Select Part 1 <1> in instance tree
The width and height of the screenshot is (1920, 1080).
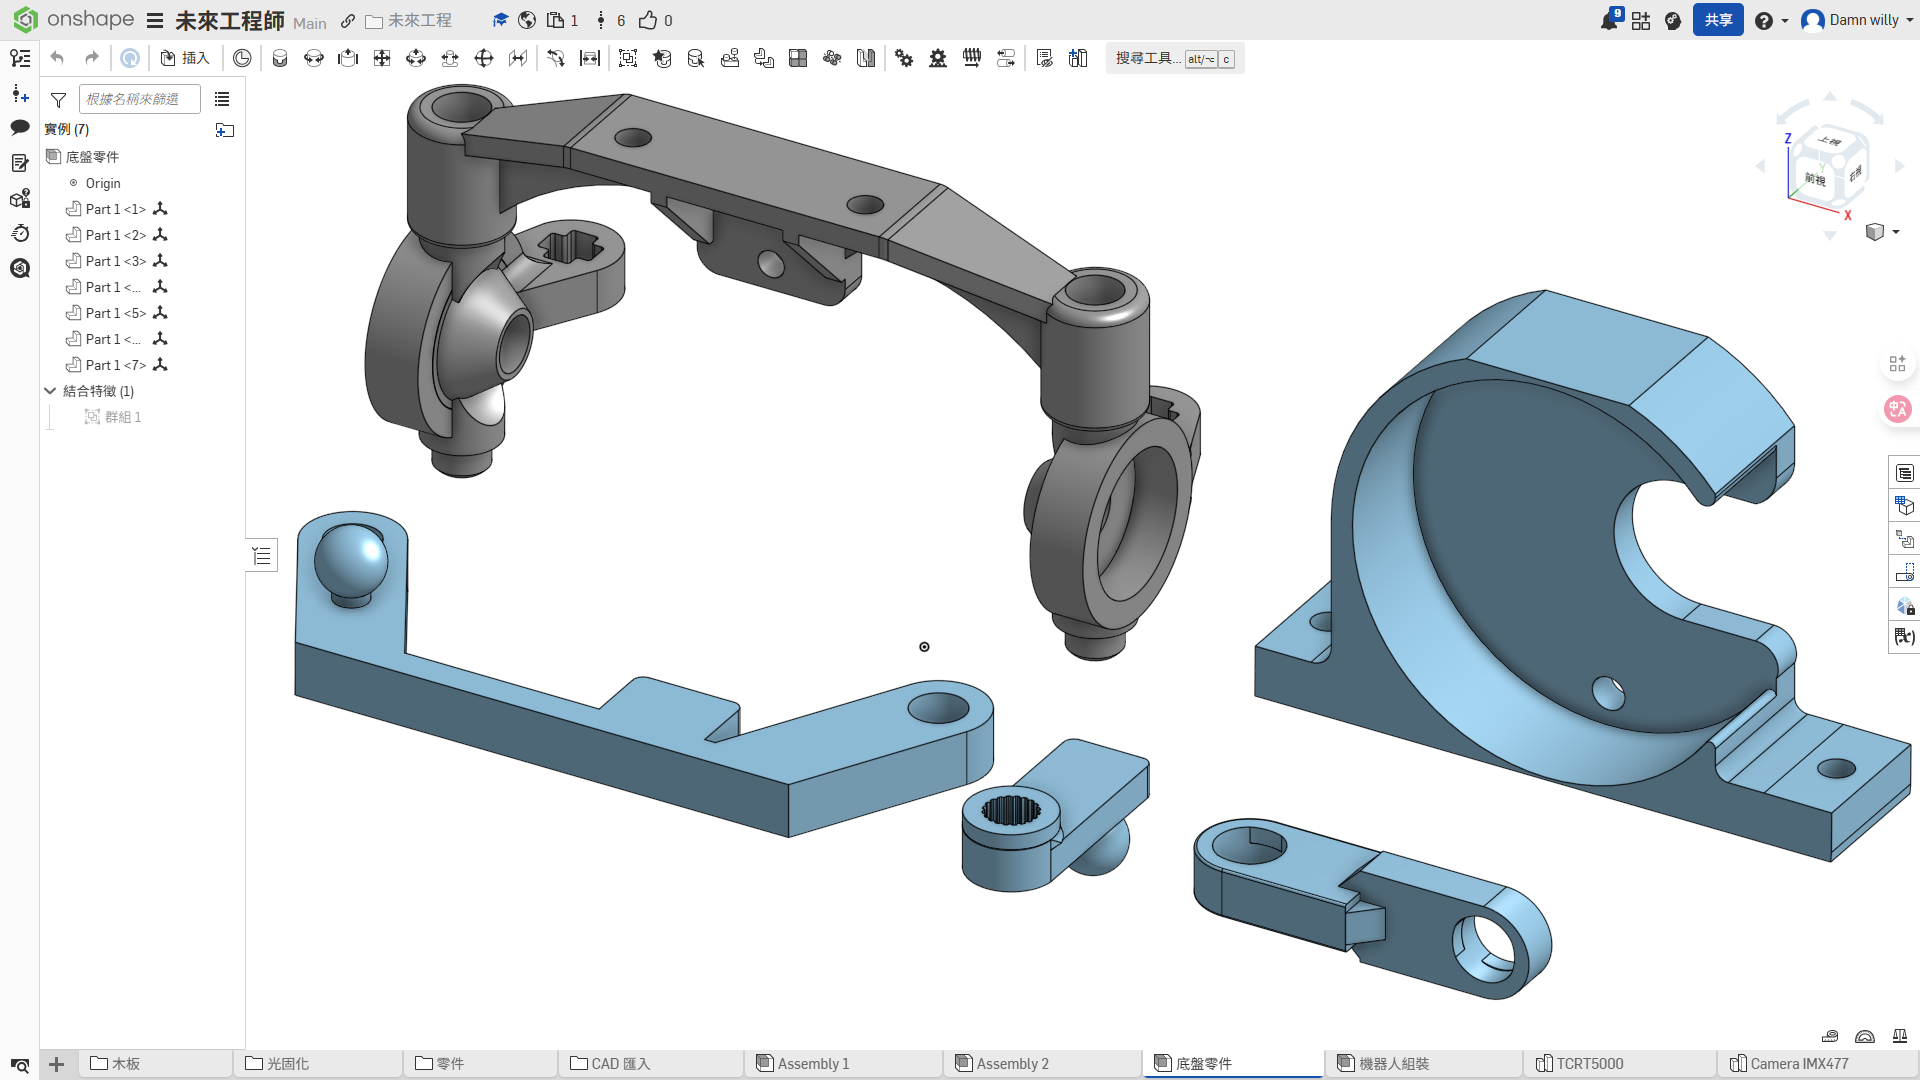tap(116, 209)
